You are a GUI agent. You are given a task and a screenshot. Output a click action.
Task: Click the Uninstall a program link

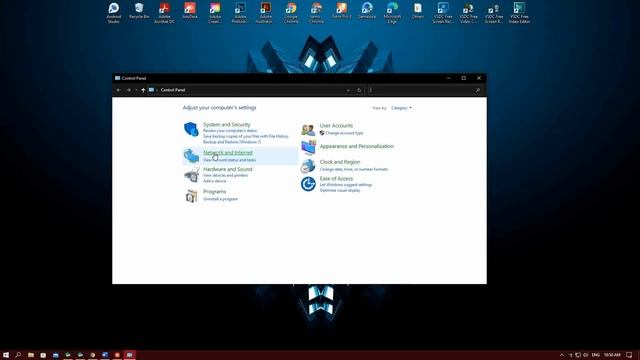point(220,199)
